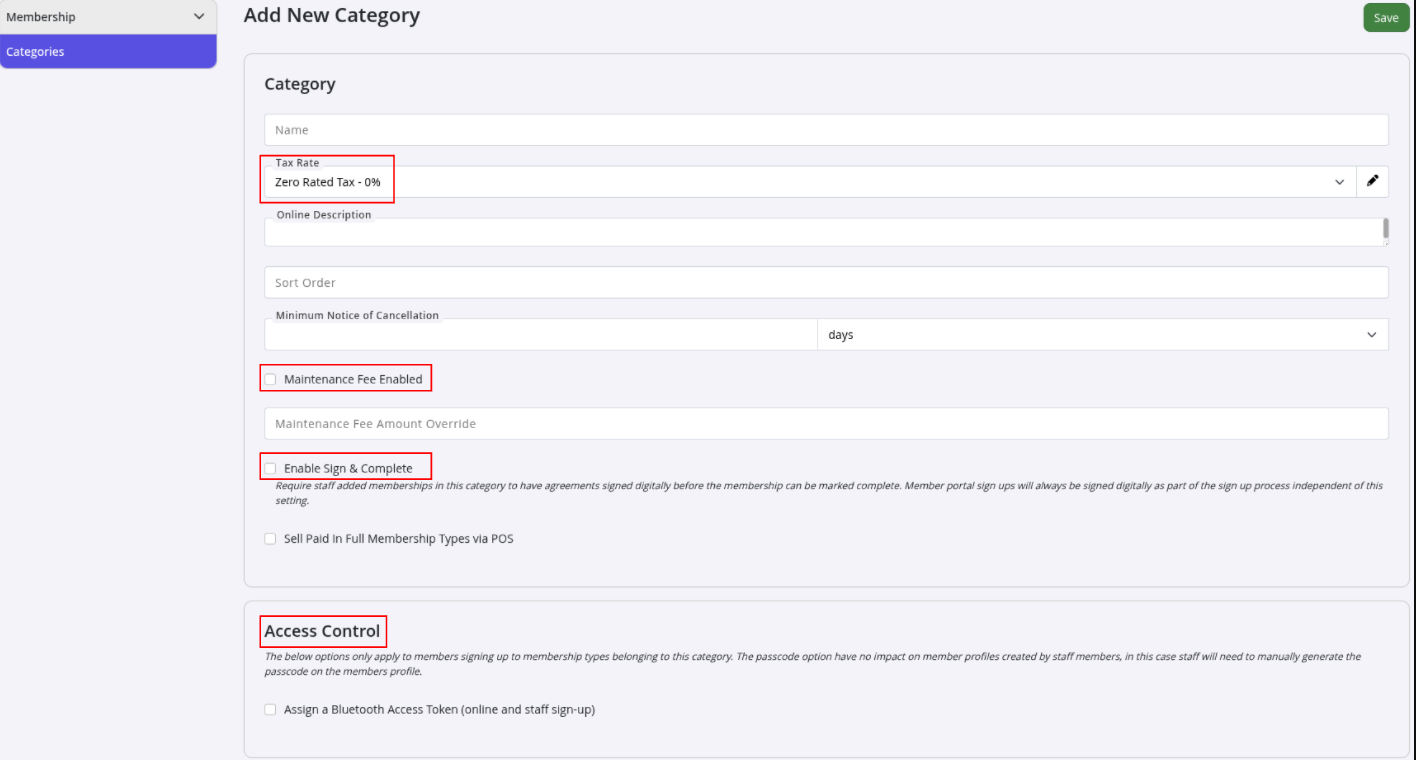
Task: Focus the Name input field
Action: pos(826,130)
